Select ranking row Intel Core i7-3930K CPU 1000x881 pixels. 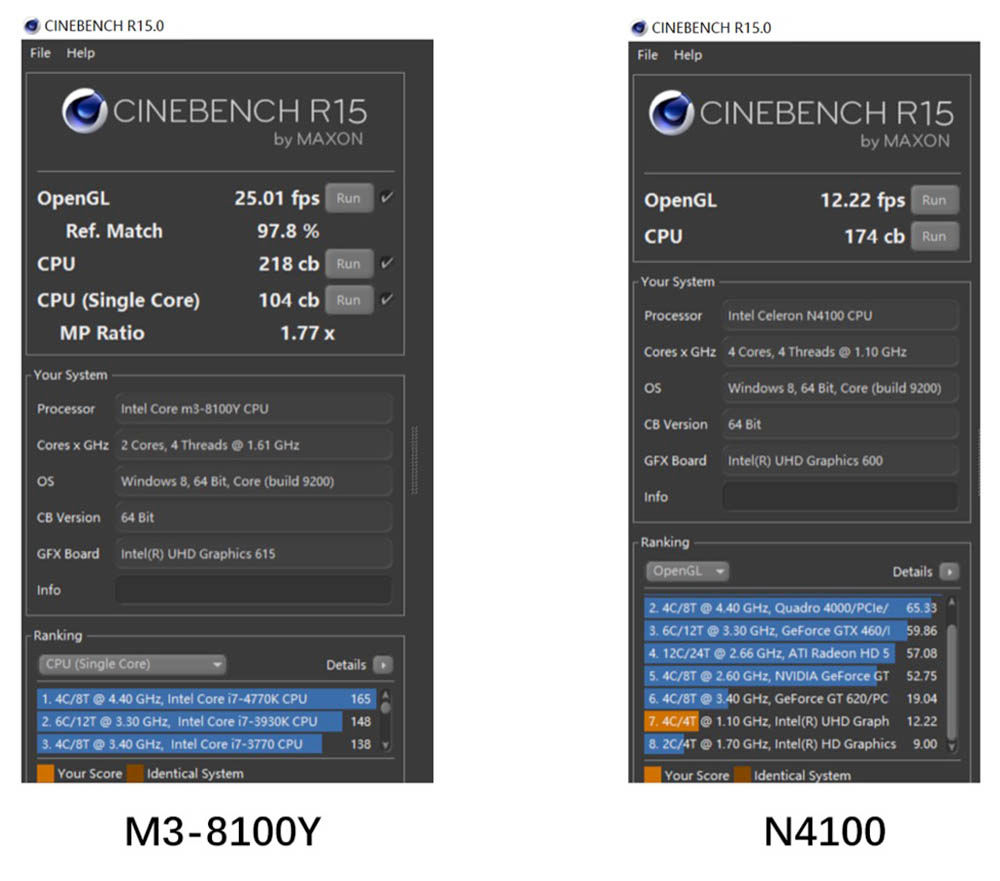[207, 722]
